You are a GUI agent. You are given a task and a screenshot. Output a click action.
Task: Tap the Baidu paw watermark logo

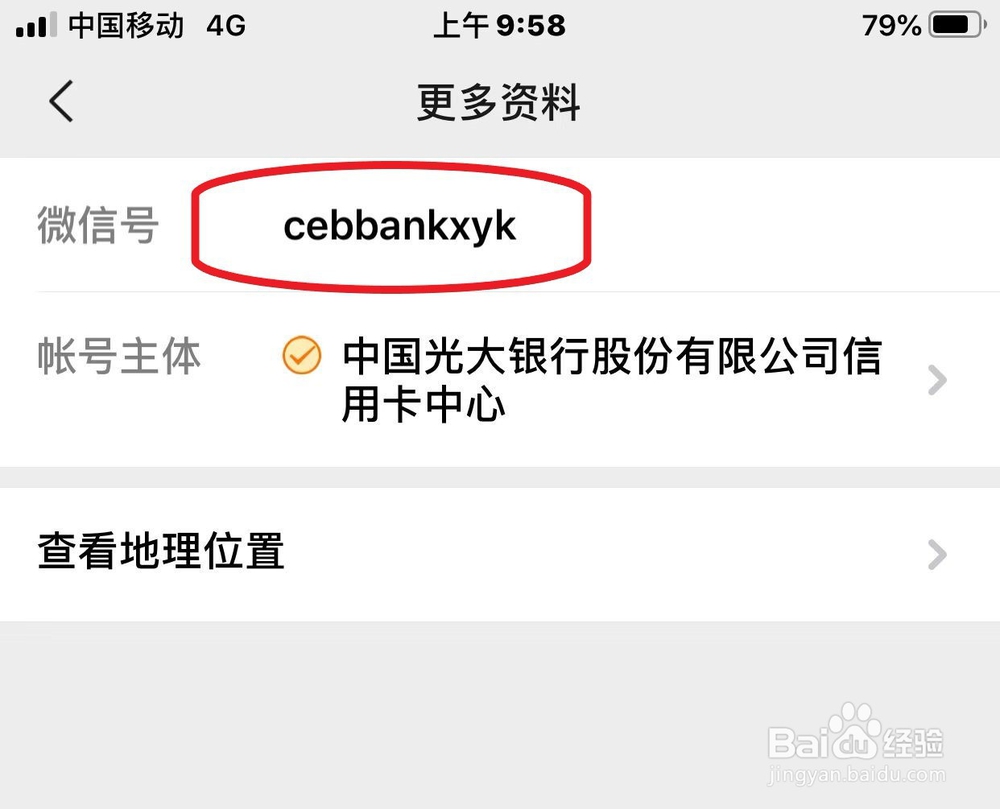[855, 731]
